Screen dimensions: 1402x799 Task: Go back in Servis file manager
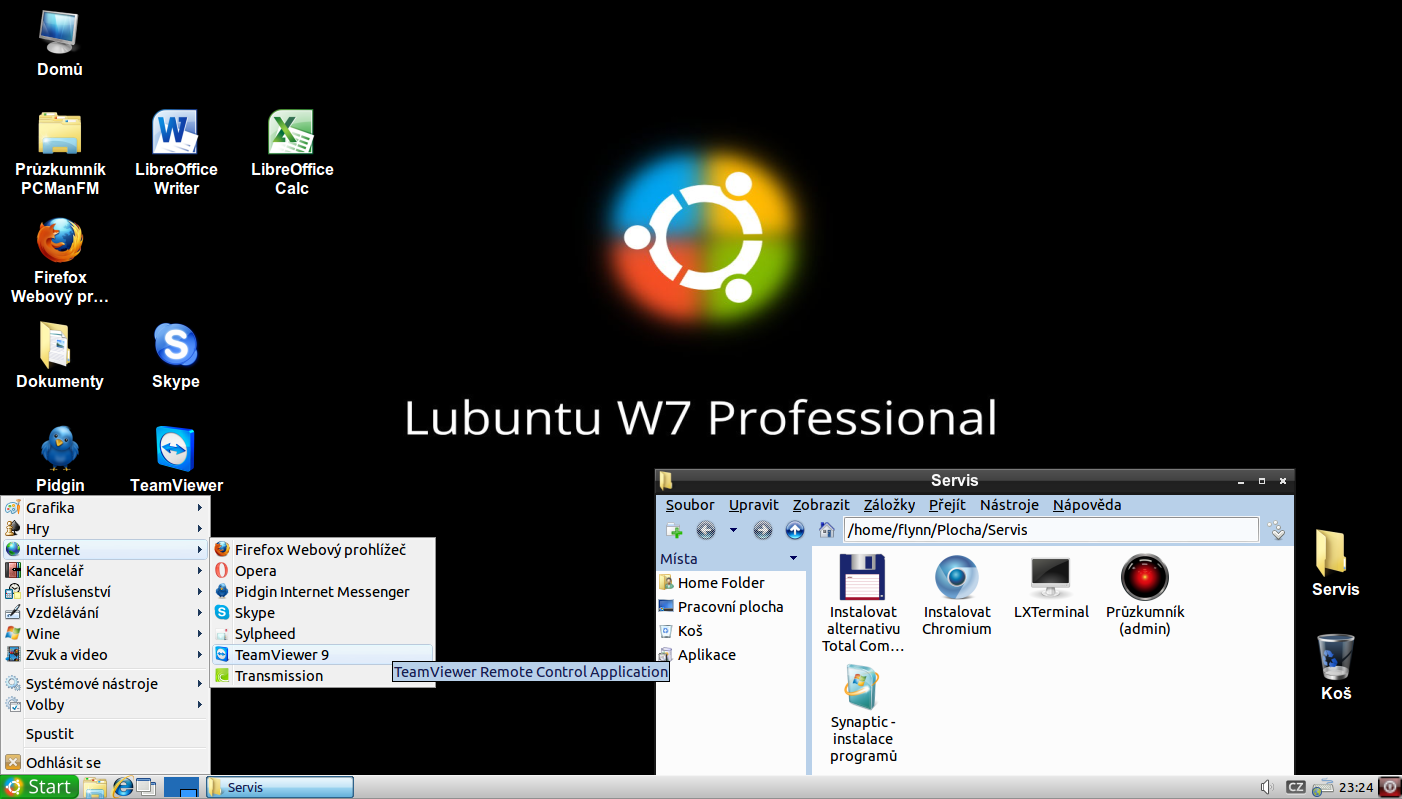(x=706, y=530)
